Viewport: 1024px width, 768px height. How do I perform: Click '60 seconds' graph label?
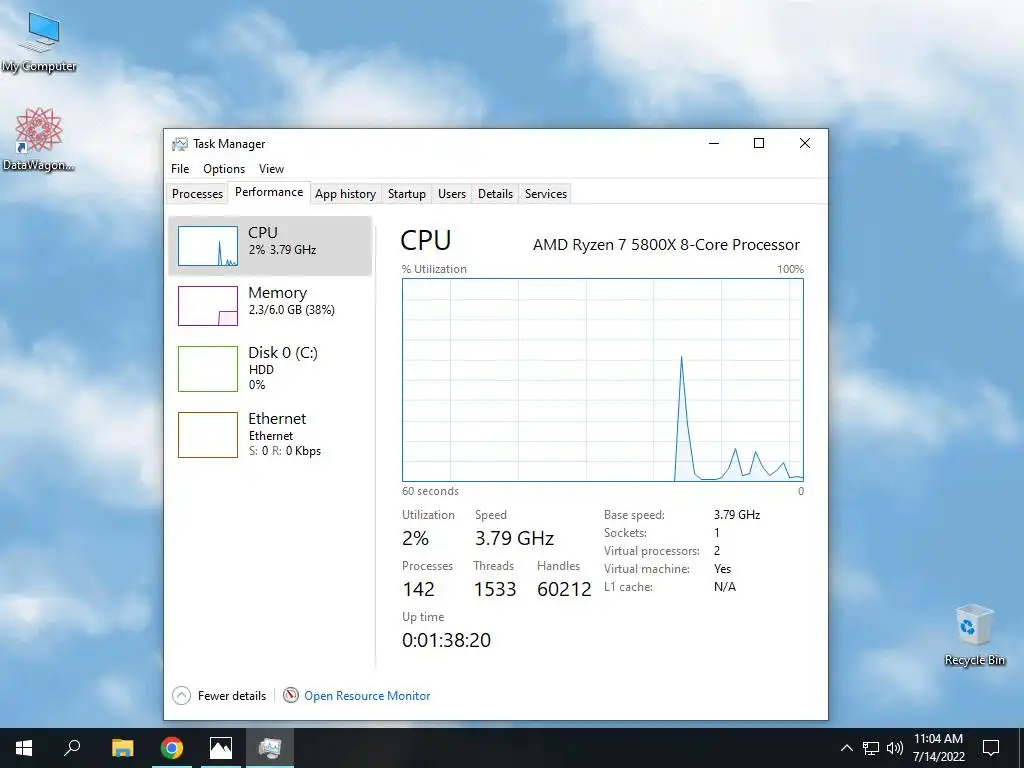click(430, 491)
